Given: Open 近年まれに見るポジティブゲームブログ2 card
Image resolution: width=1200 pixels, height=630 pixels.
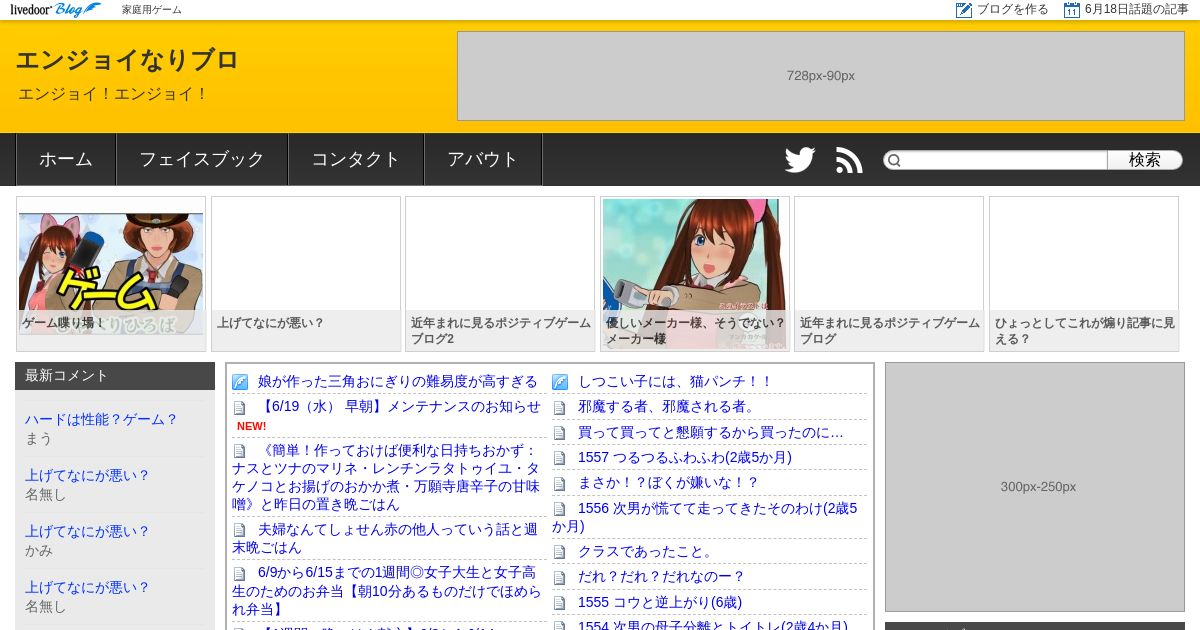Looking at the screenshot, I should click(x=500, y=274).
